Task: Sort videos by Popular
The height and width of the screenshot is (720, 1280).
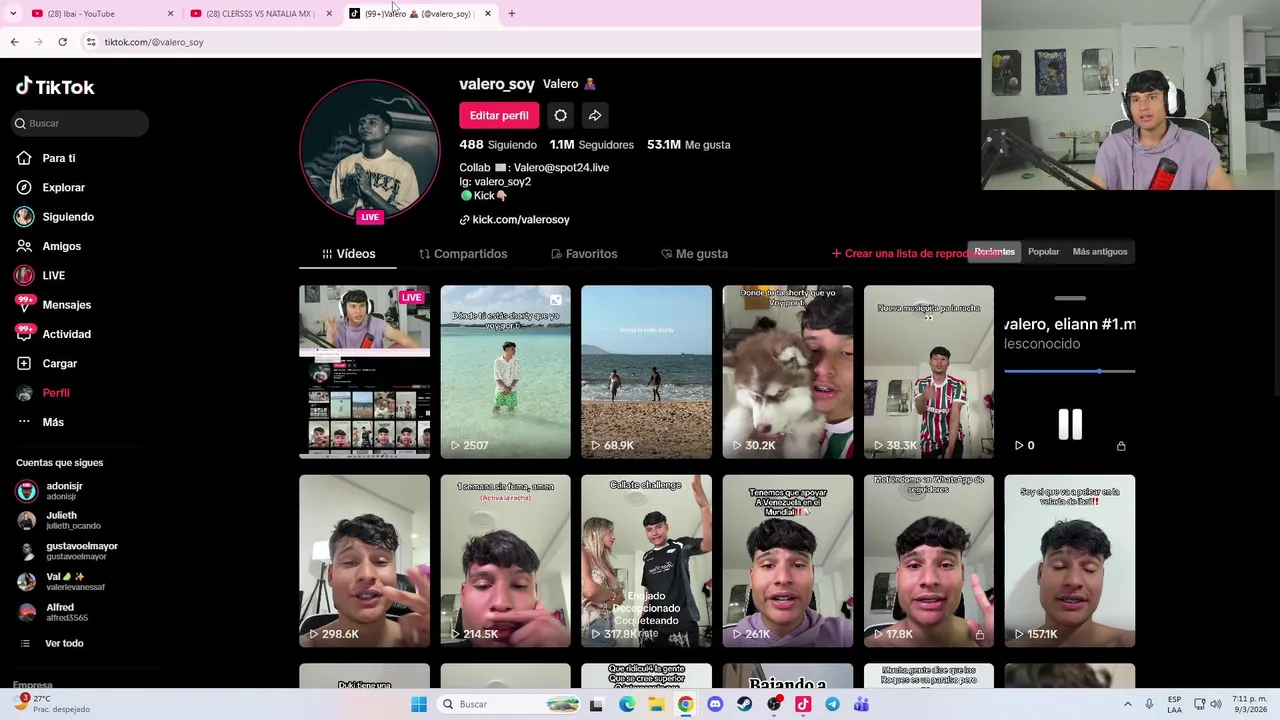Action: (1043, 252)
